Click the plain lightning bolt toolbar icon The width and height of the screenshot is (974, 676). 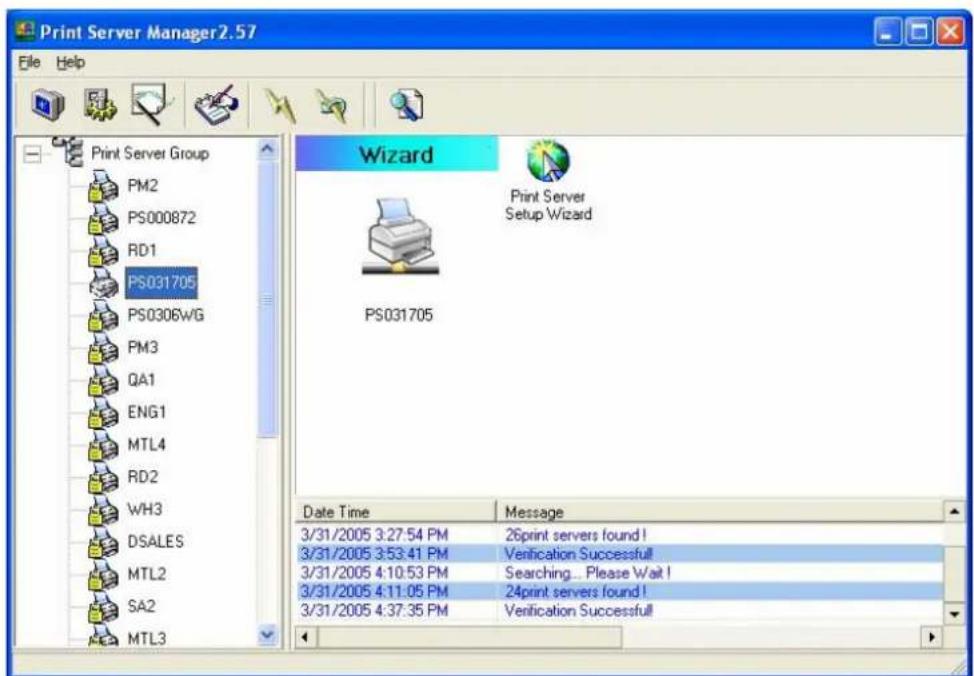(278, 104)
